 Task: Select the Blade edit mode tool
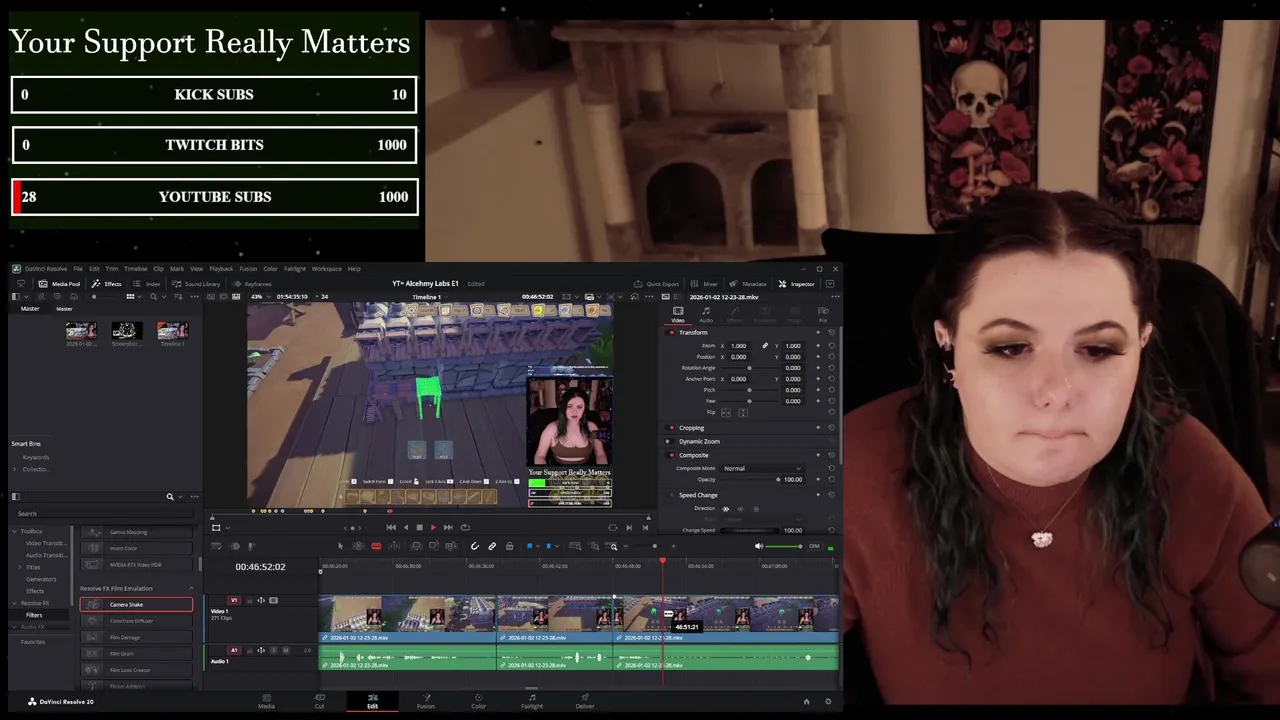click(376, 546)
